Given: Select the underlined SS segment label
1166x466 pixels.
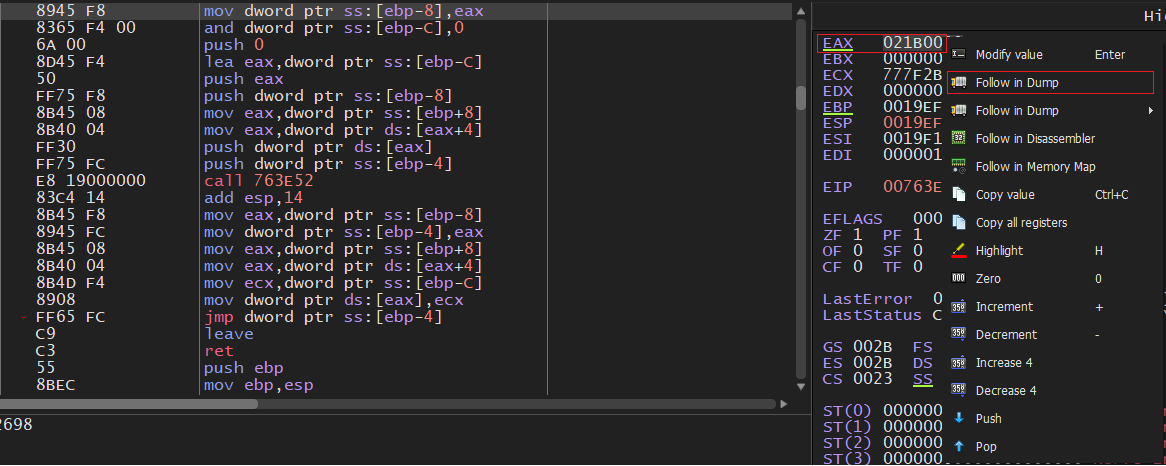Looking at the screenshot, I should (922, 379).
